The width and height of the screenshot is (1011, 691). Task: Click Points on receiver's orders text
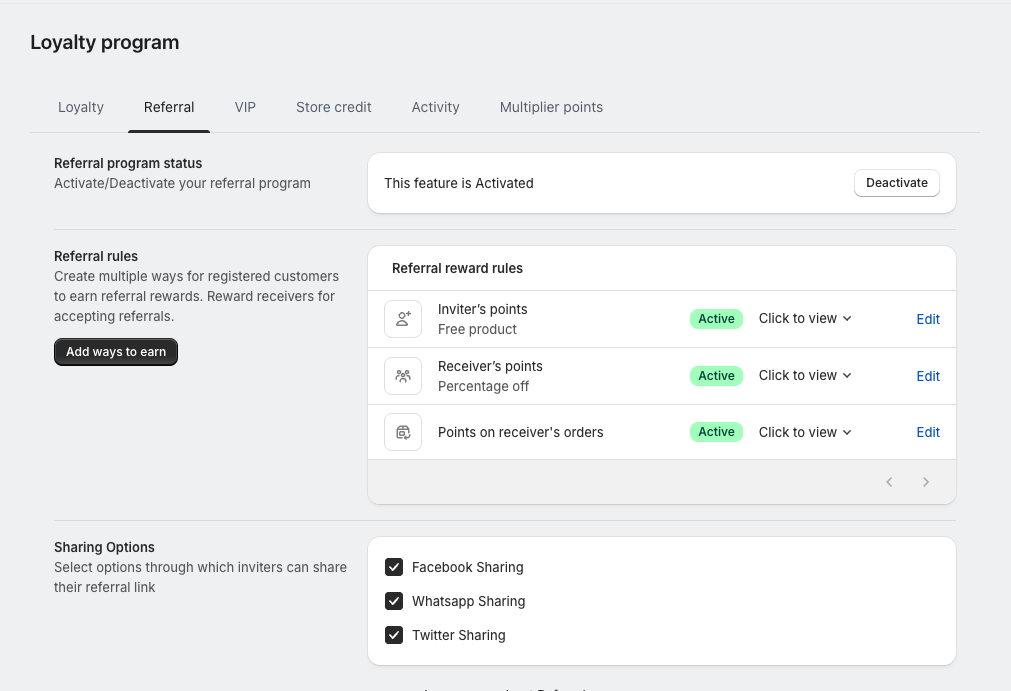click(x=520, y=432)
